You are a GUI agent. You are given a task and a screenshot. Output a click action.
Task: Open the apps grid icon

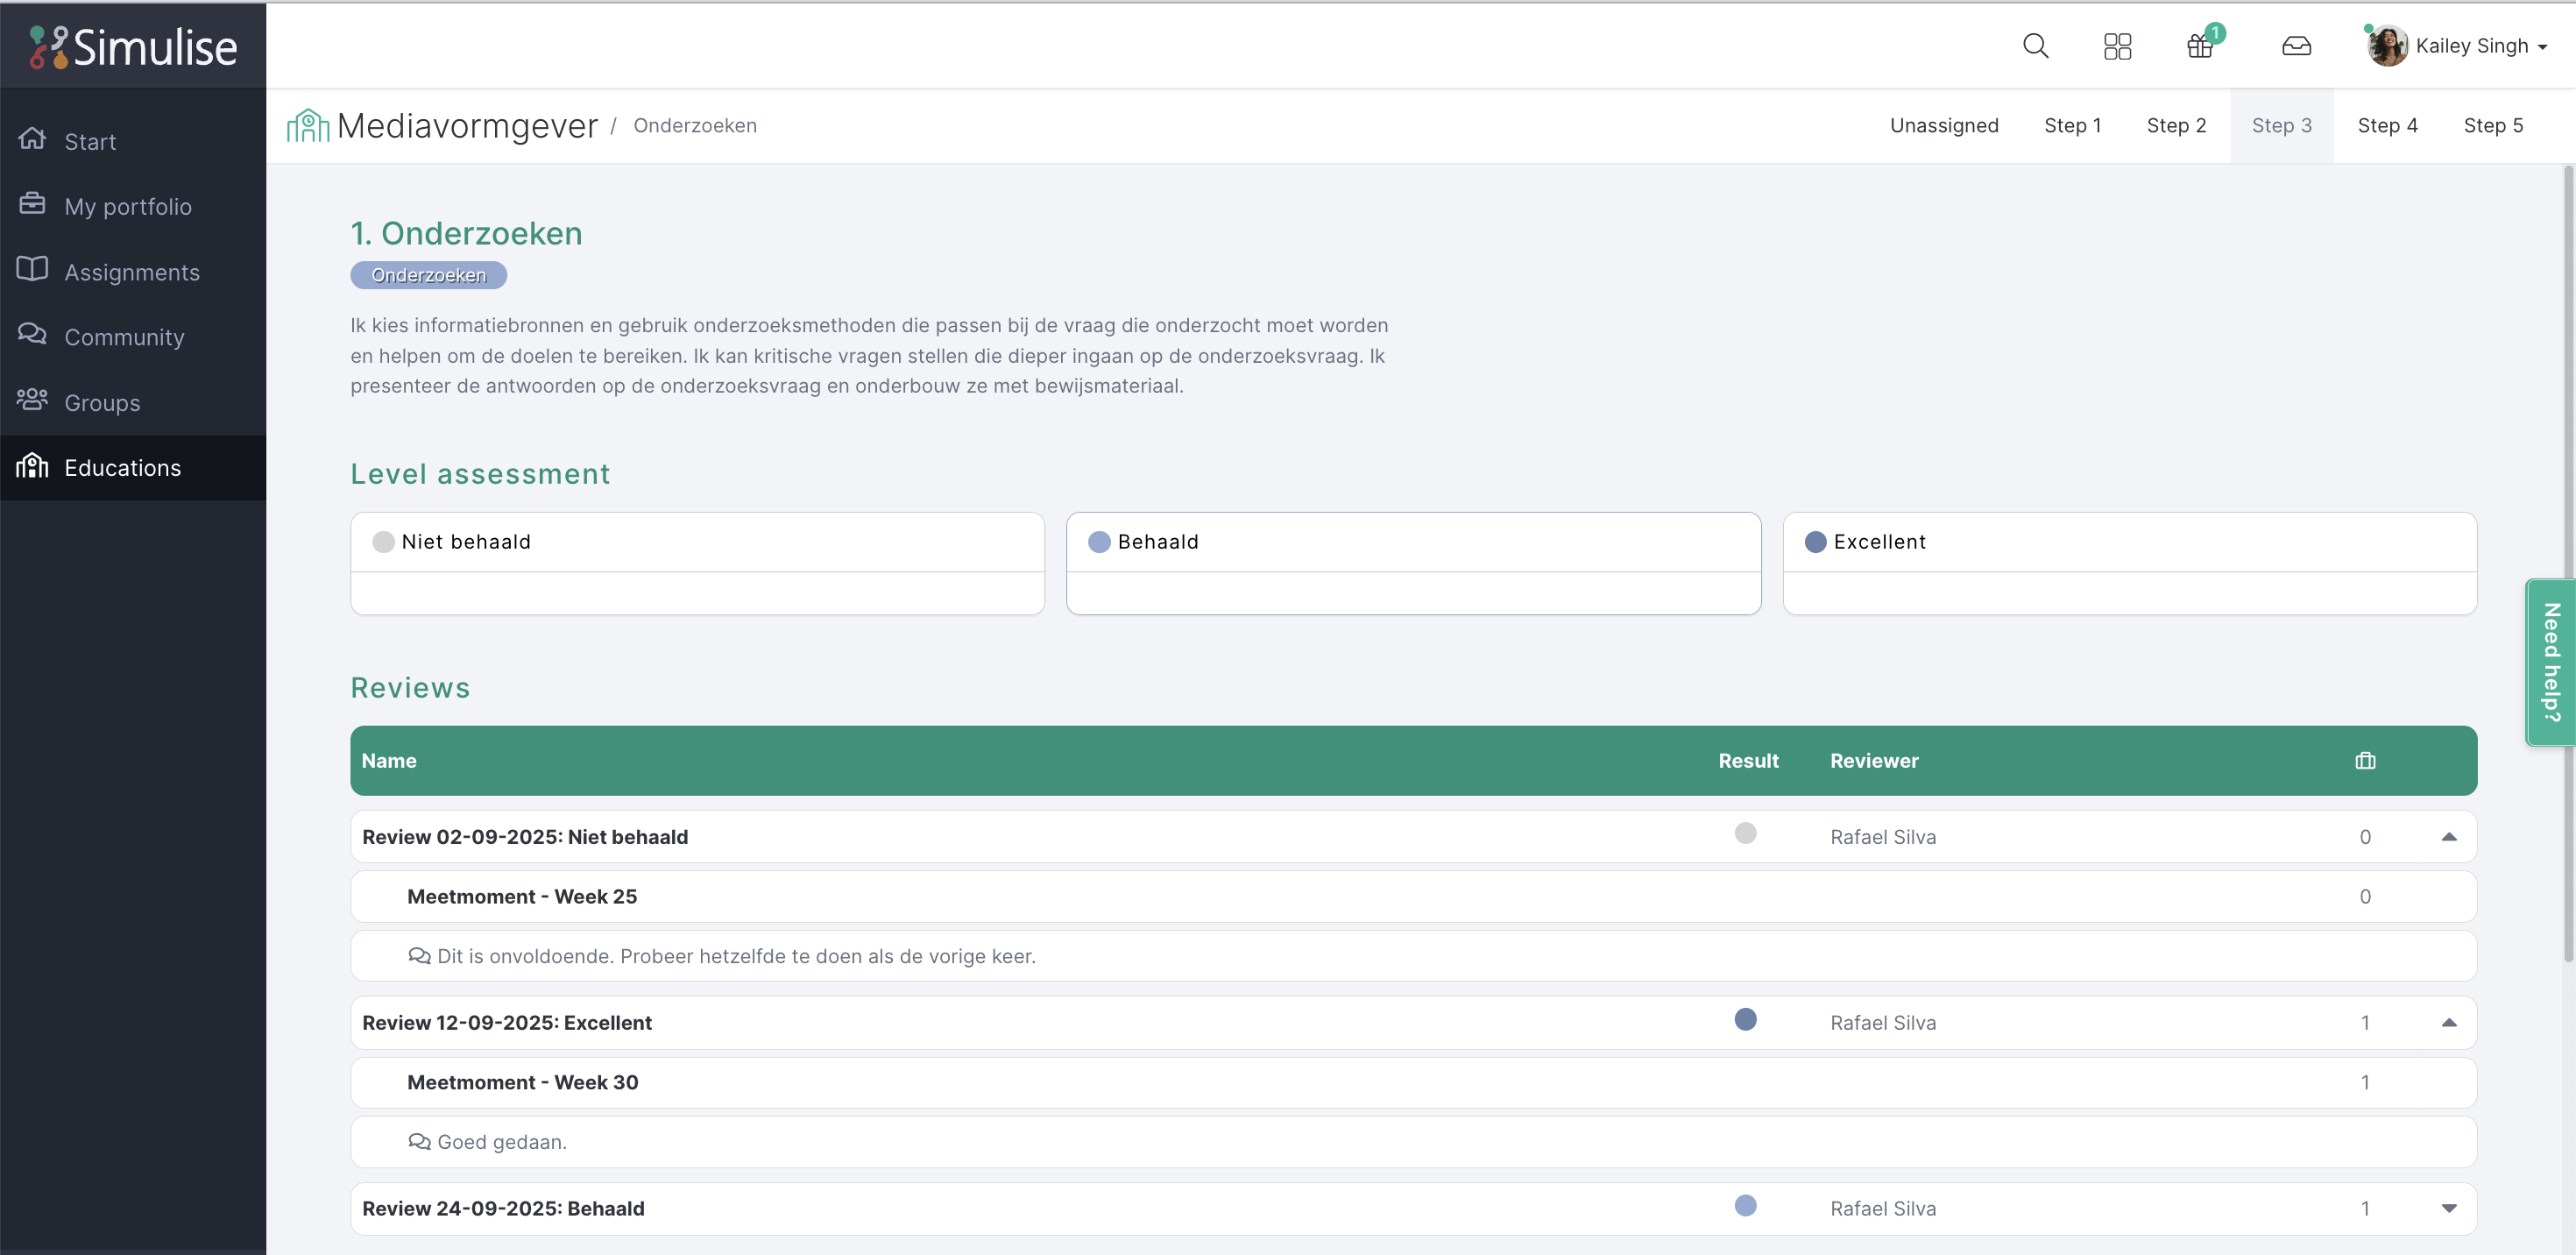point(2117,46)
